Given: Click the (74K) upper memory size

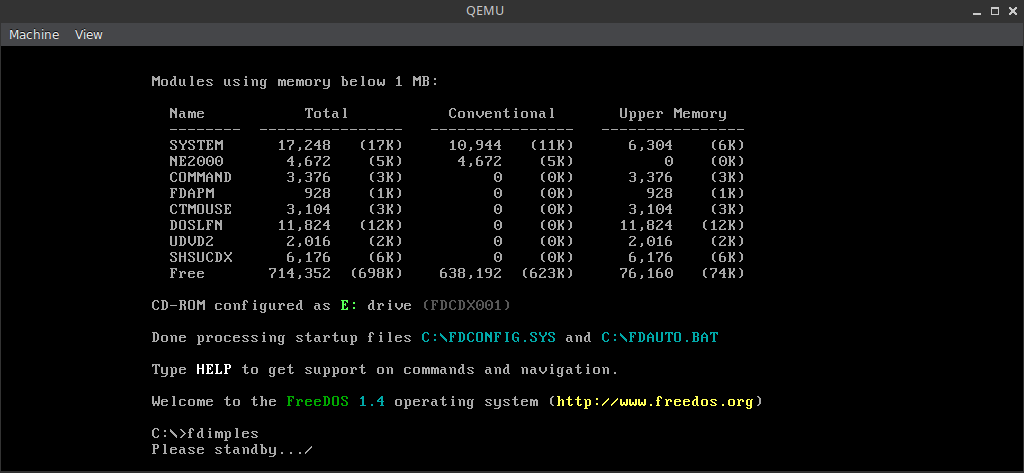Looking at the screenshot, I should (722, 273).
